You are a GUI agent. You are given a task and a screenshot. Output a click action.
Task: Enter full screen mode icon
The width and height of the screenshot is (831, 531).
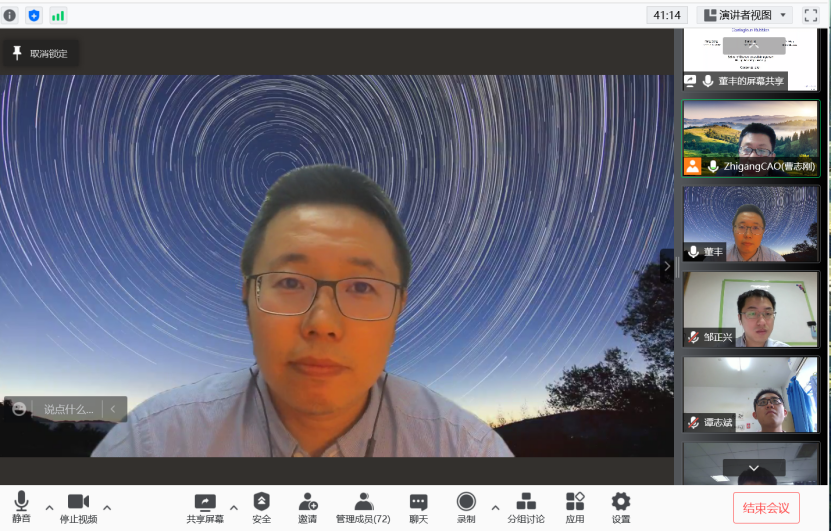(x=811, y=15)
